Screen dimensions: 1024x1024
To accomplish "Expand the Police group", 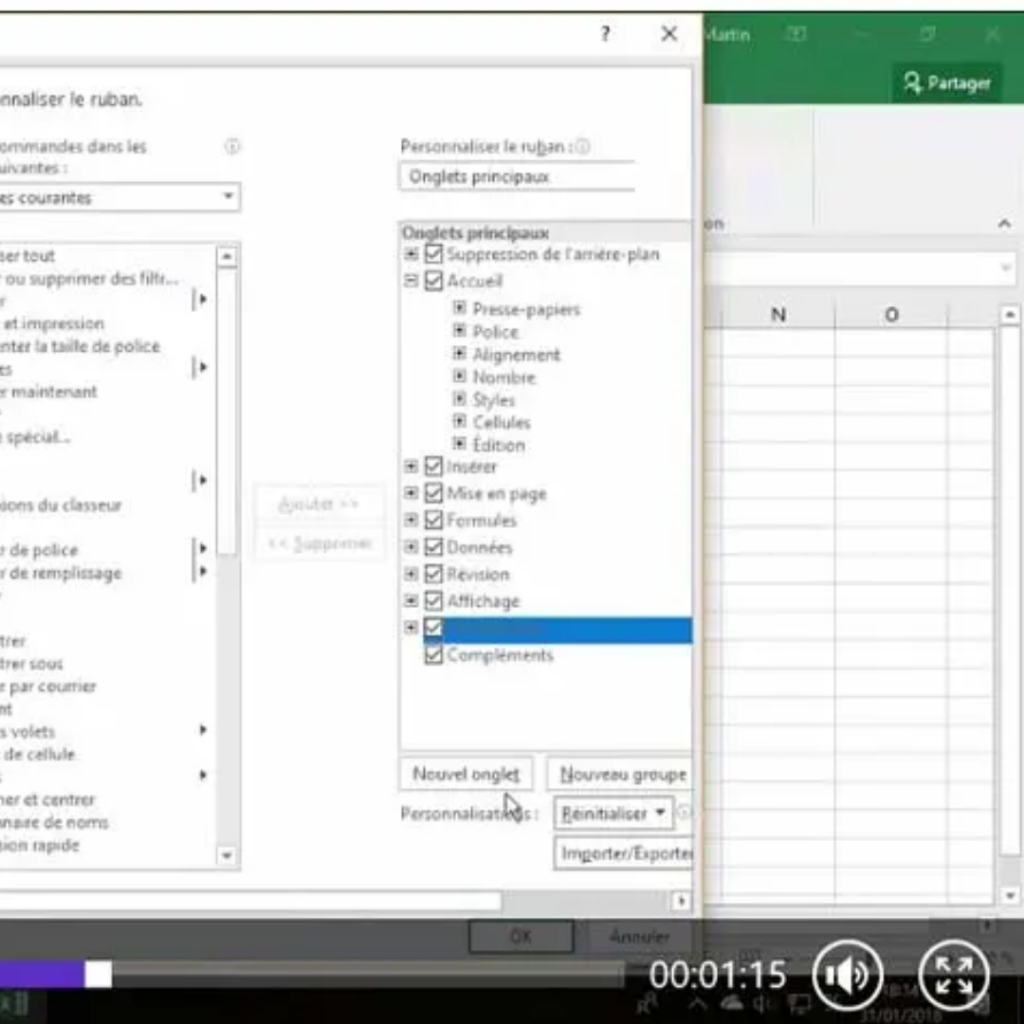I will coord(460,331).
